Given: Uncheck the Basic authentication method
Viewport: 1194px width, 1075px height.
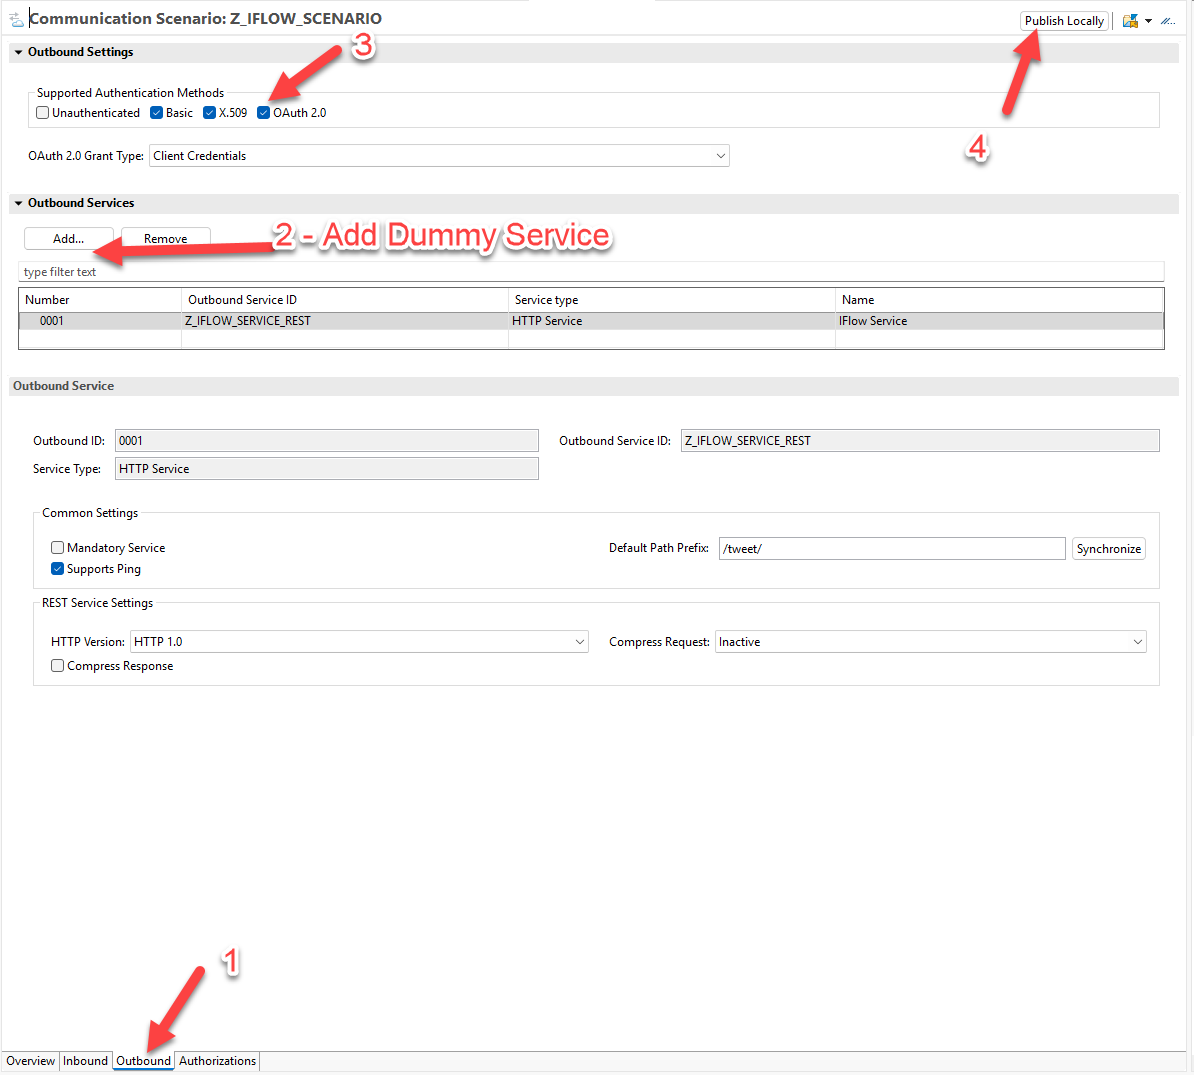Looking at the screenshot, I should (157, 113).
